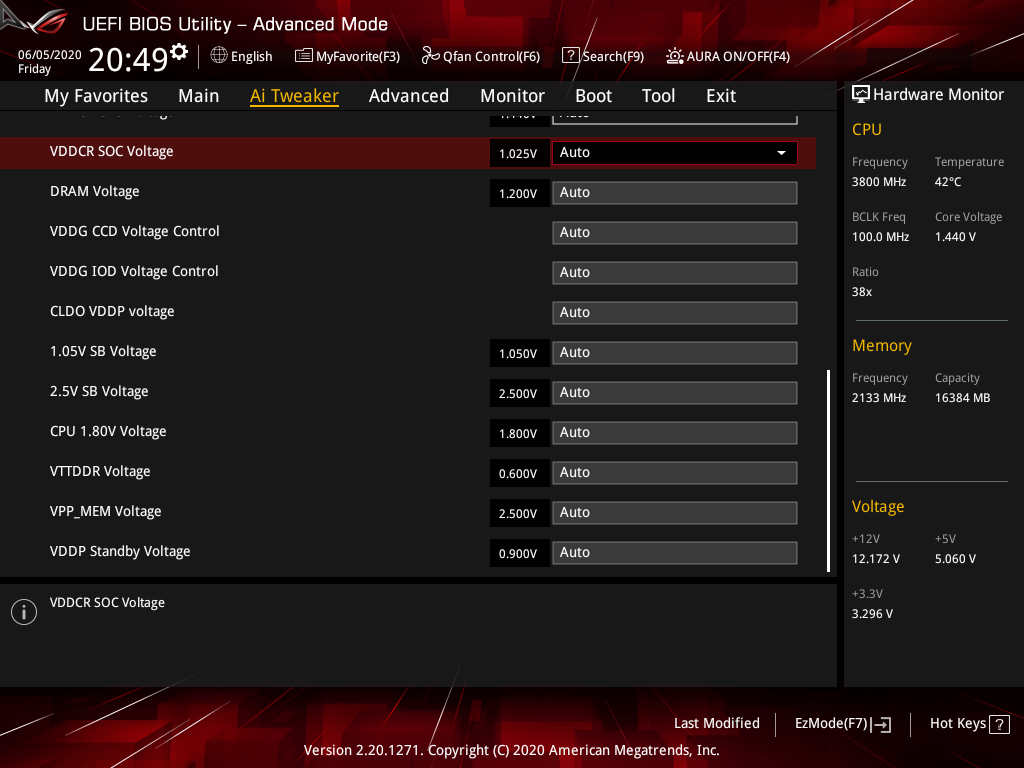The height and width of the screenshot is (768, 1024).
Task: Expand VDDCR SOC Voltage dropdown arrow
Action: [x=781, y=153]
